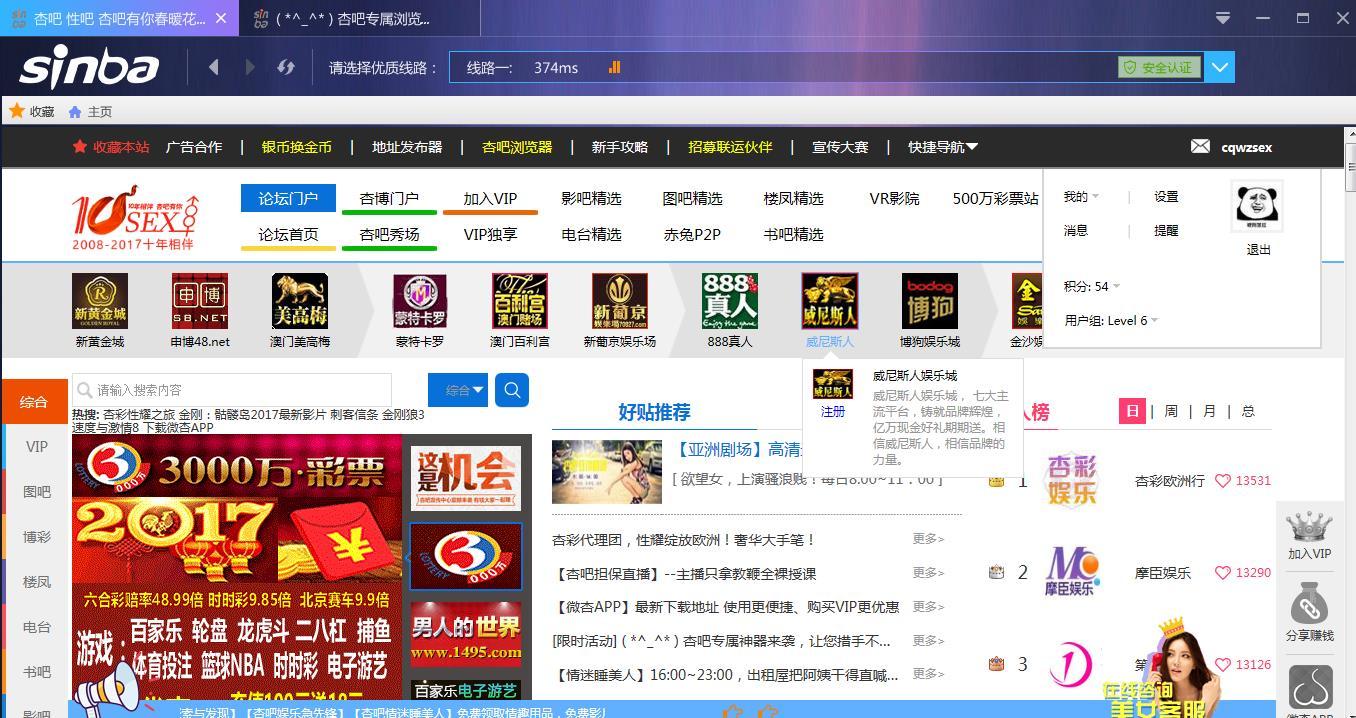
Task: Click the 广告合作 link
Action: 194,147
